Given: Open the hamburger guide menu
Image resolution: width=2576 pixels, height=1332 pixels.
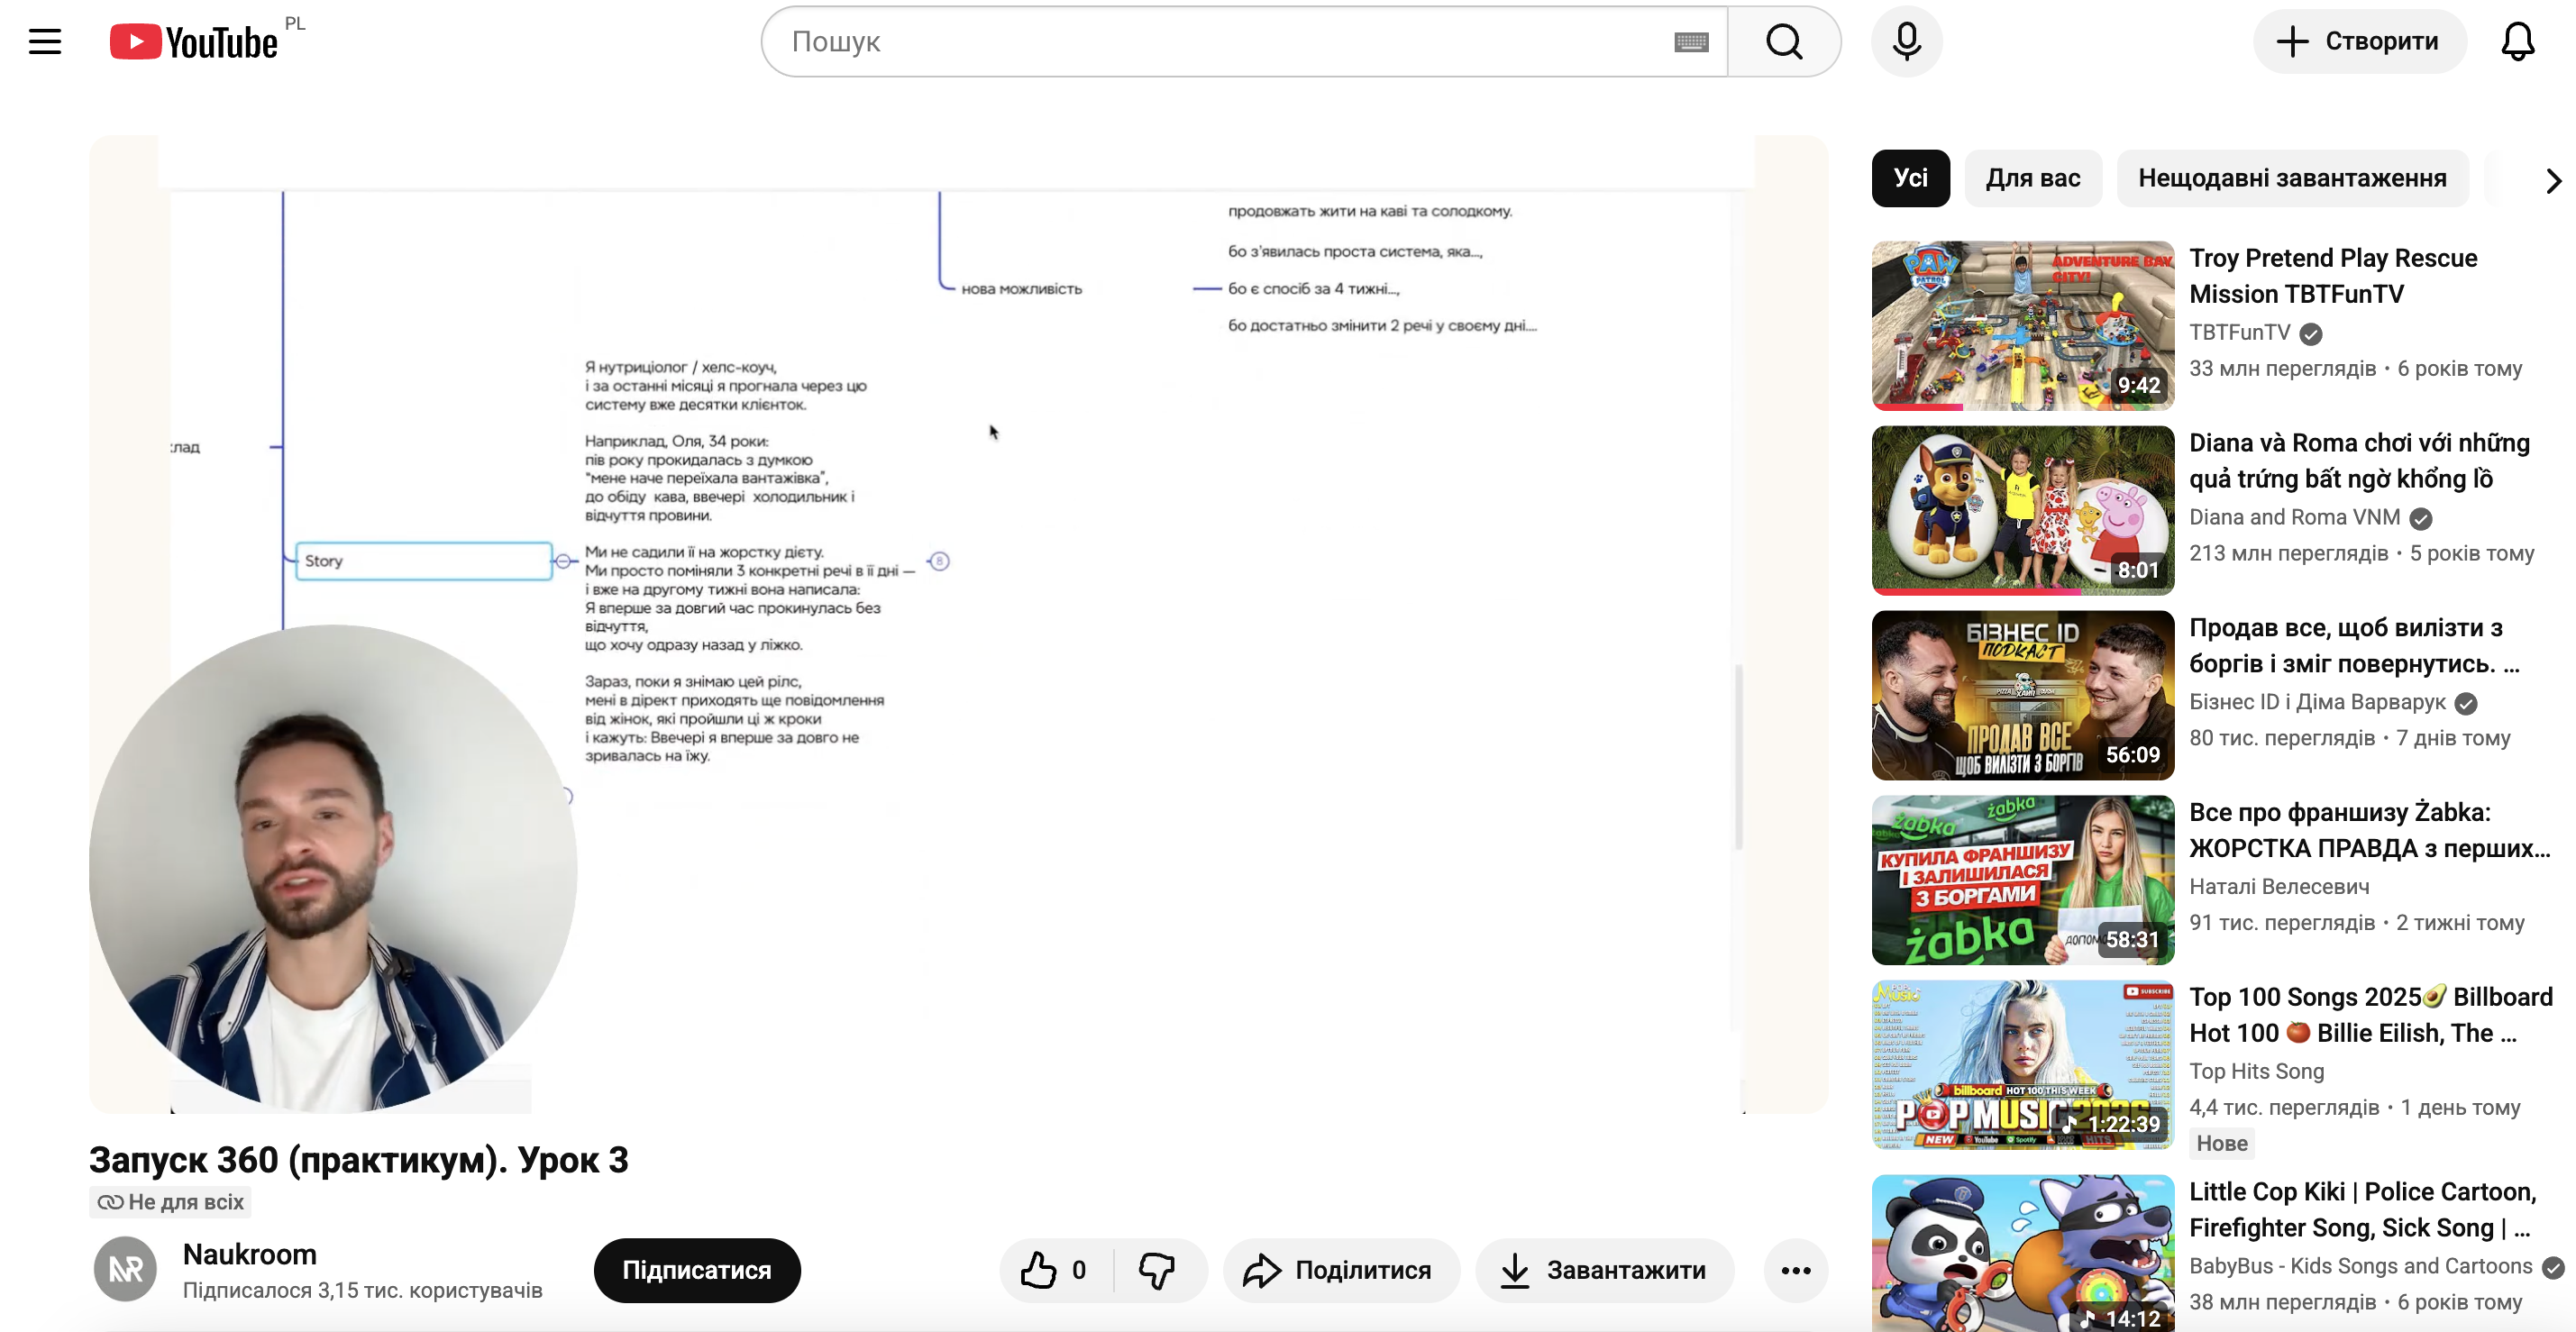Looking at the screenshot, I should click(x=45, y=42).
